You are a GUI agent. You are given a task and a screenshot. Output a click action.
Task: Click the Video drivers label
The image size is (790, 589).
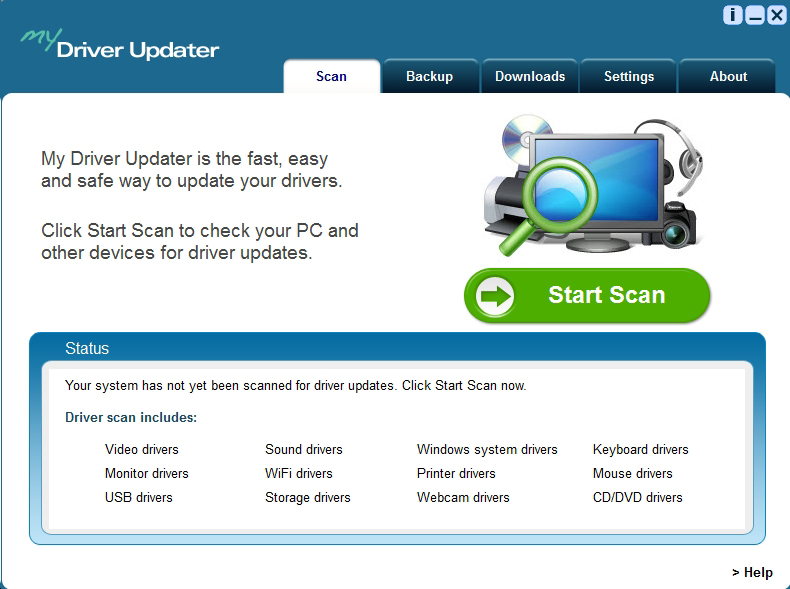[142, 450]
